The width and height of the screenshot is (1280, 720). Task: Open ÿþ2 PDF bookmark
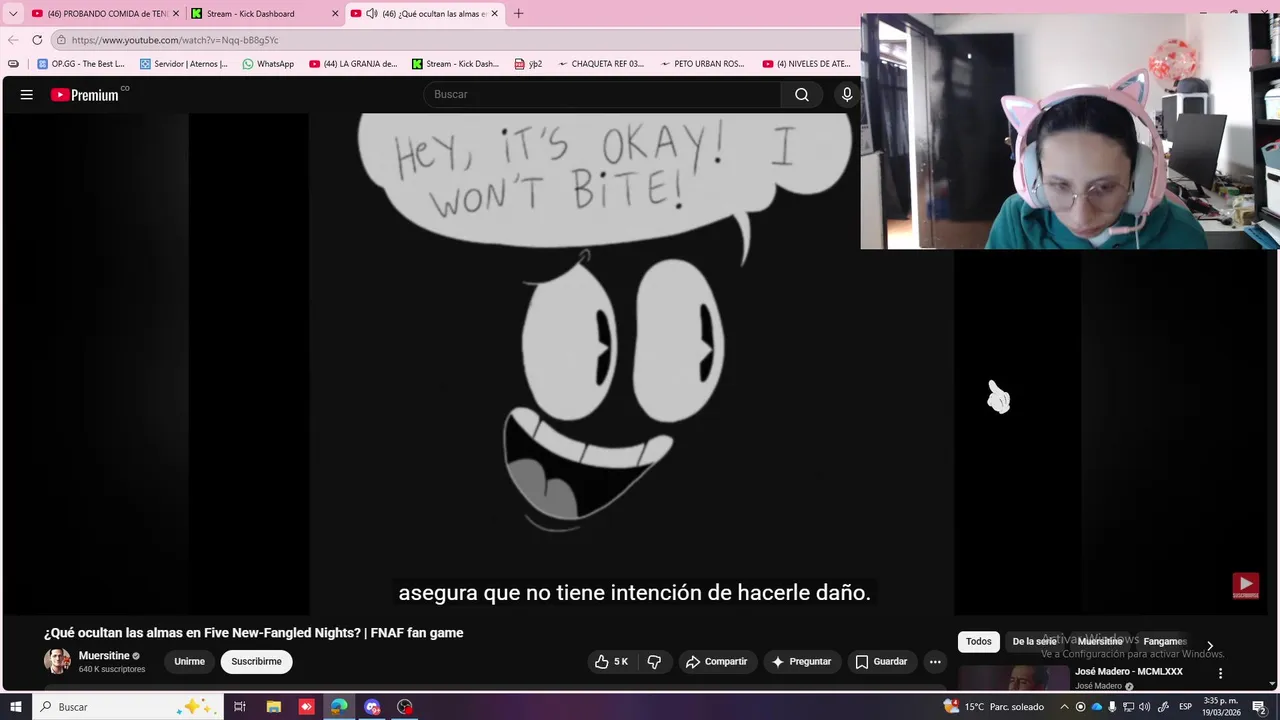coord(528,64)
